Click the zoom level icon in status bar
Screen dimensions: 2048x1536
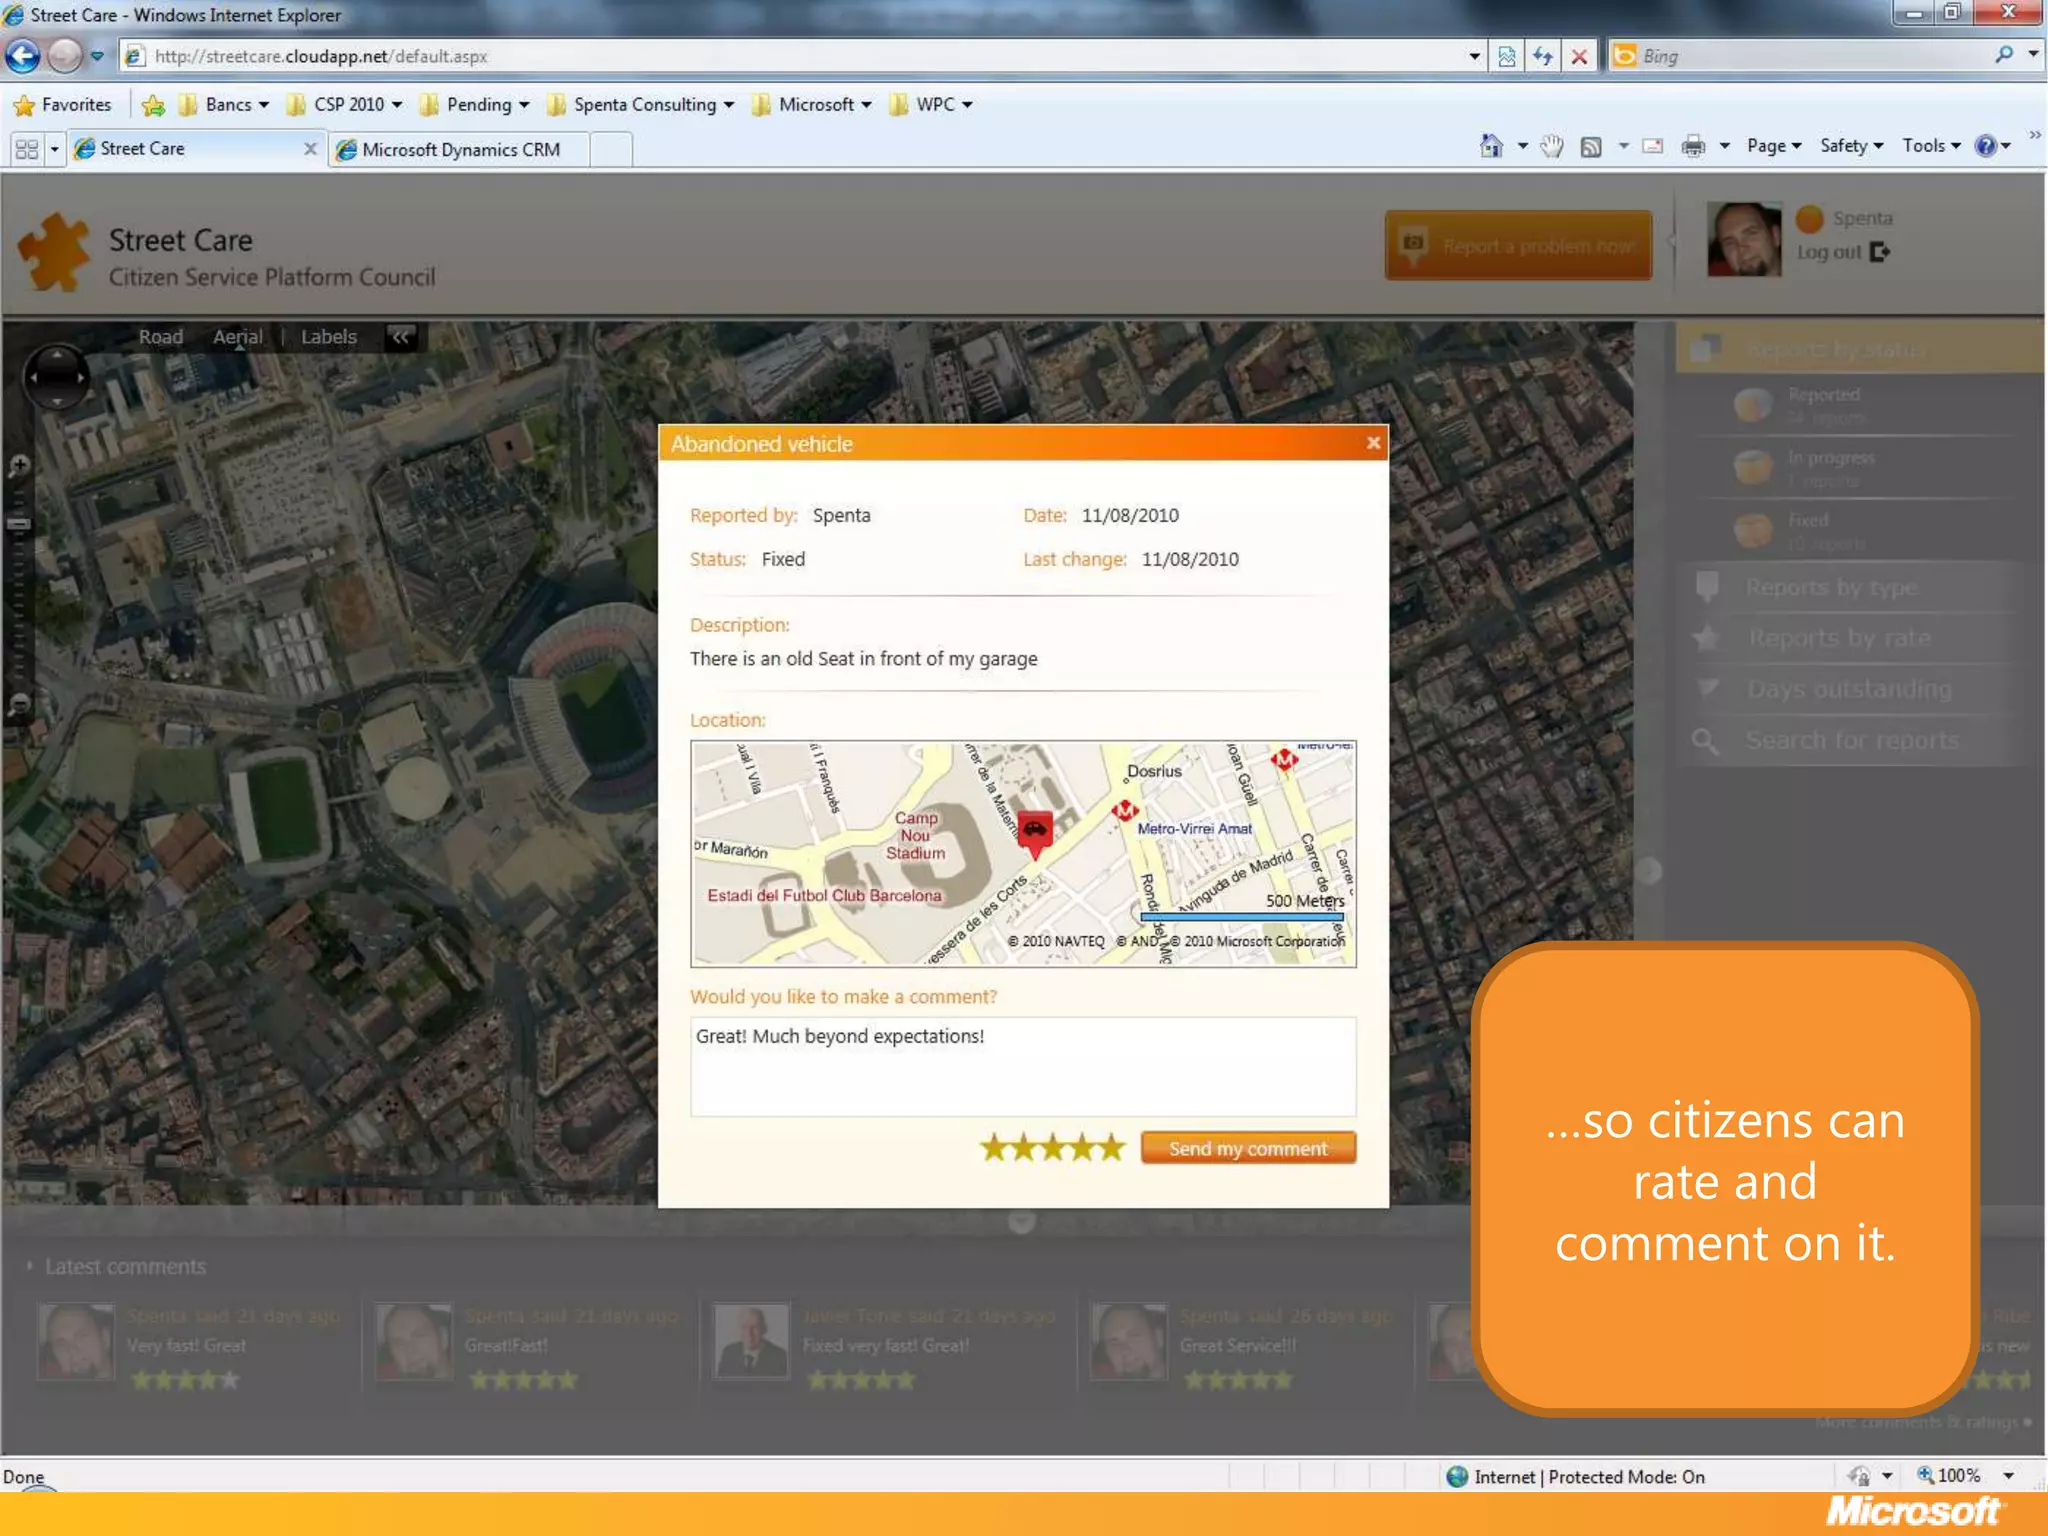click(1925, 1475)
